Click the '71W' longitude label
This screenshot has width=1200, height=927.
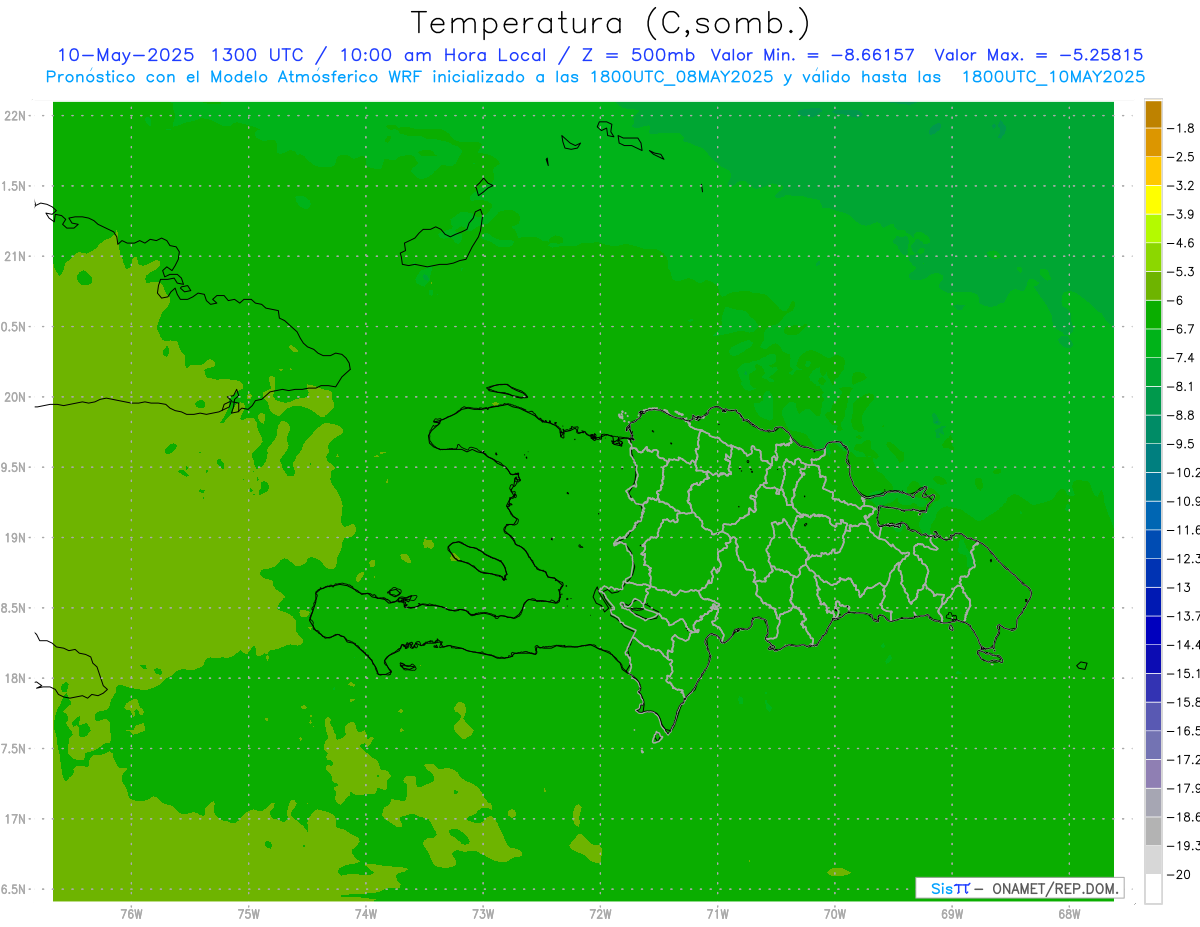point(717,914)
